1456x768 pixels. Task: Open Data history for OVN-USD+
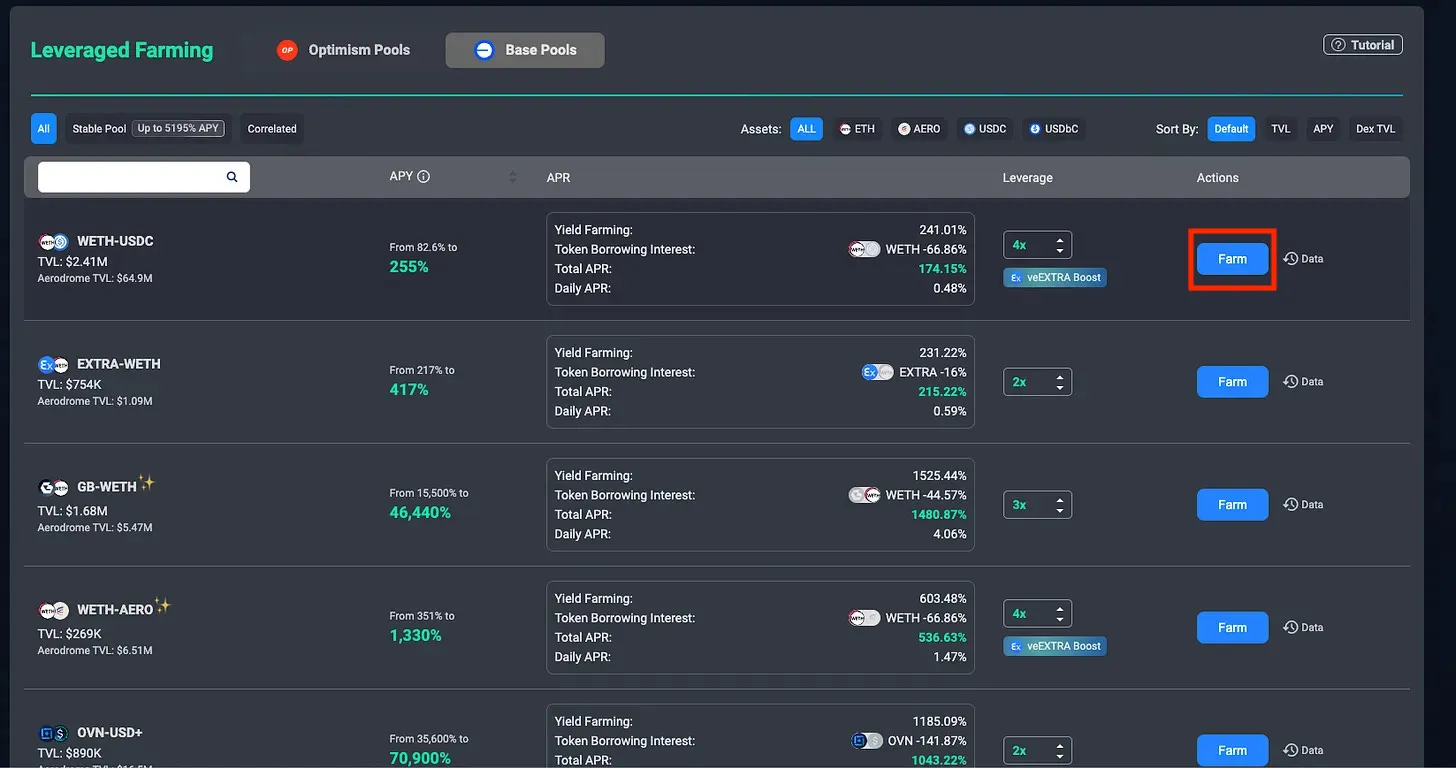[1303, 751]
